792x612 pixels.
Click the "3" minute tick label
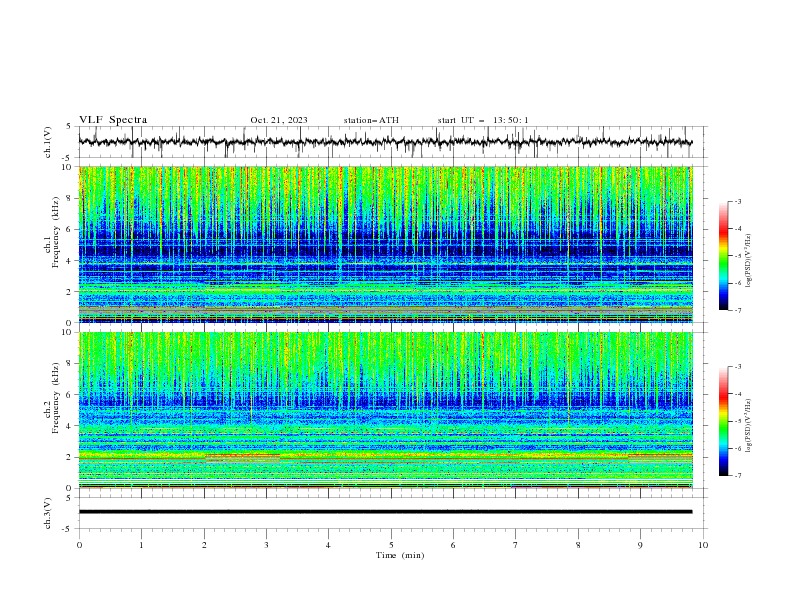[266, 545]
